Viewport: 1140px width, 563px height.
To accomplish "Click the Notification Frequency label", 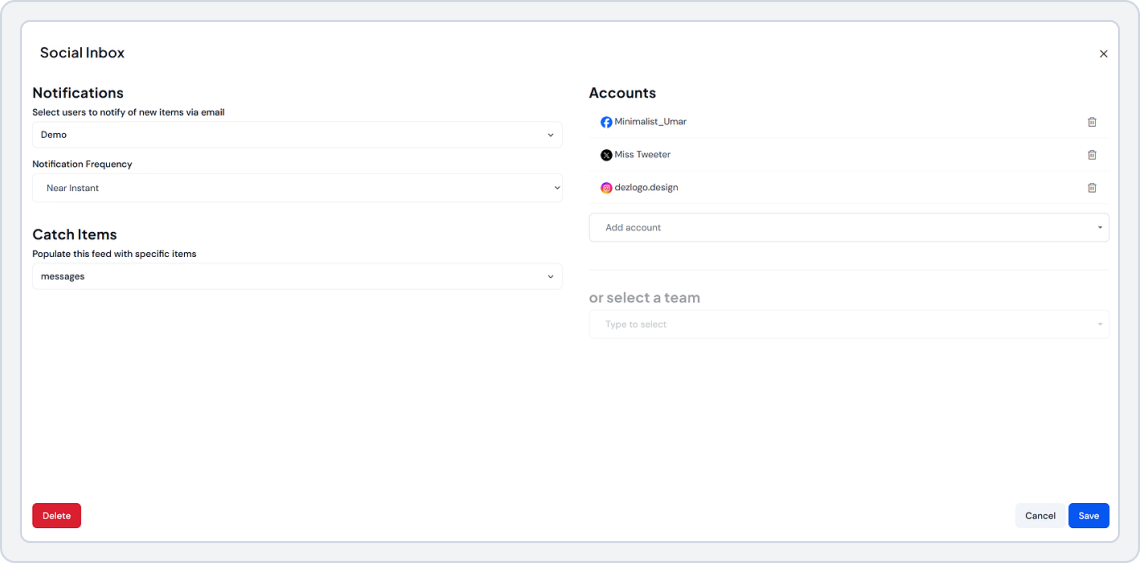I will pyautogui.click(x=82, y=164).
